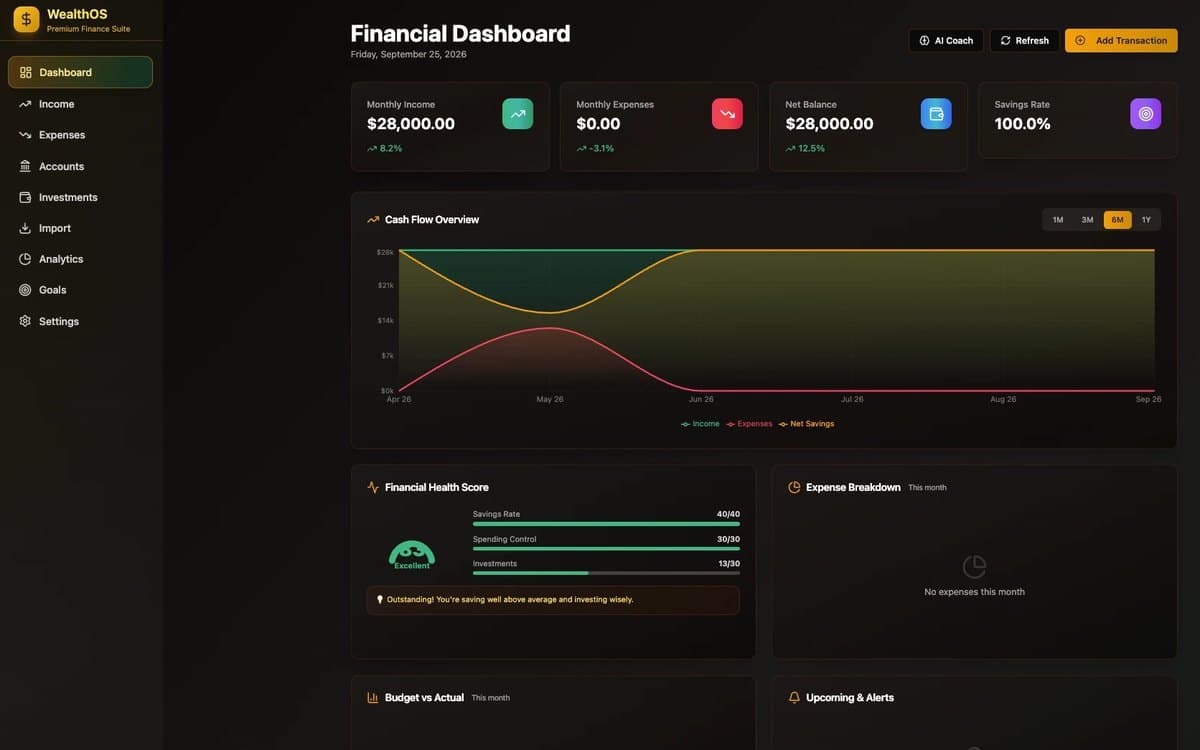Viewport: 1200px width, 750px height.
Task: Click the 100.0% Savings Rate value
Action: coord(1022,124)
